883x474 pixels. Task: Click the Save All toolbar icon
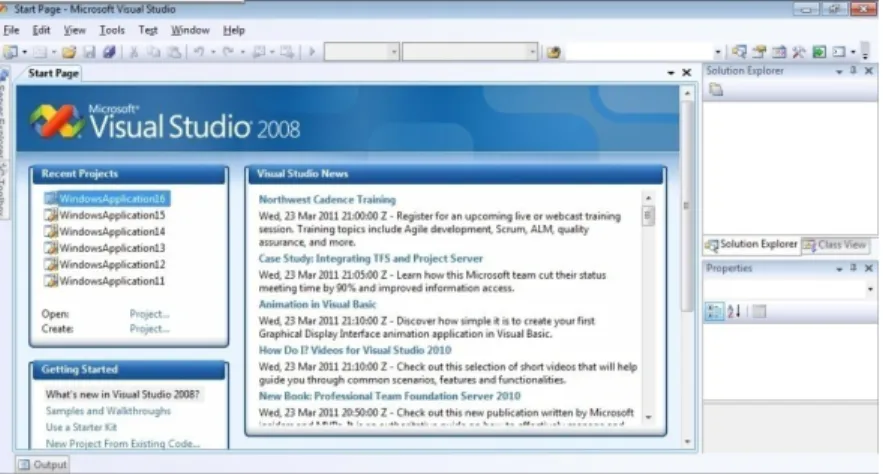click(109, 52)
